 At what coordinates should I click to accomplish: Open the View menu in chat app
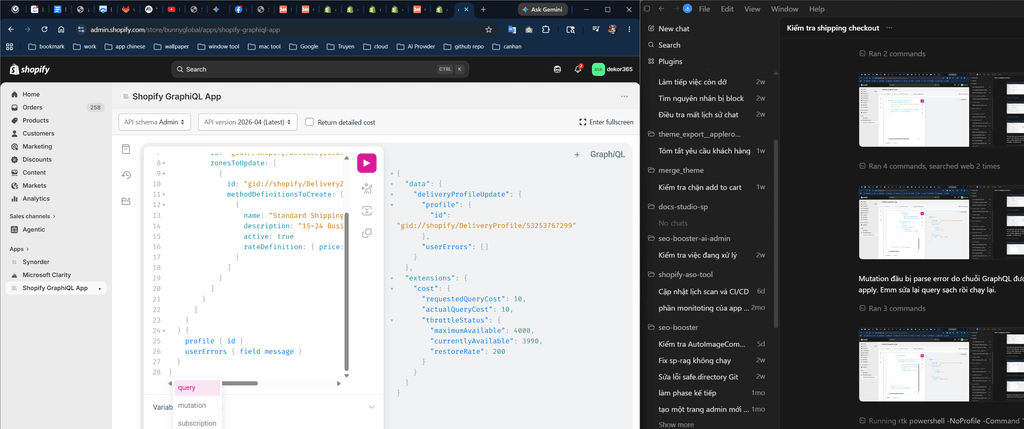[x=752, y=9]
